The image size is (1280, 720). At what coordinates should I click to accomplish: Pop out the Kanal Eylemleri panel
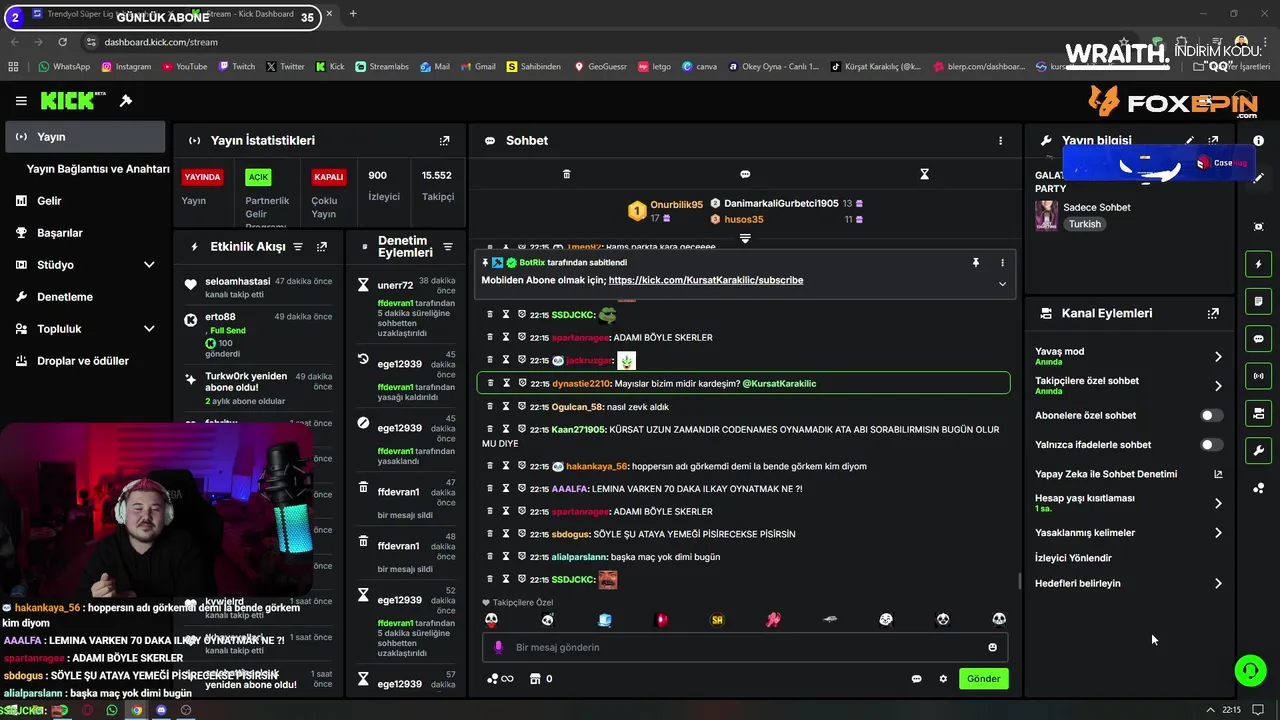1213,313
